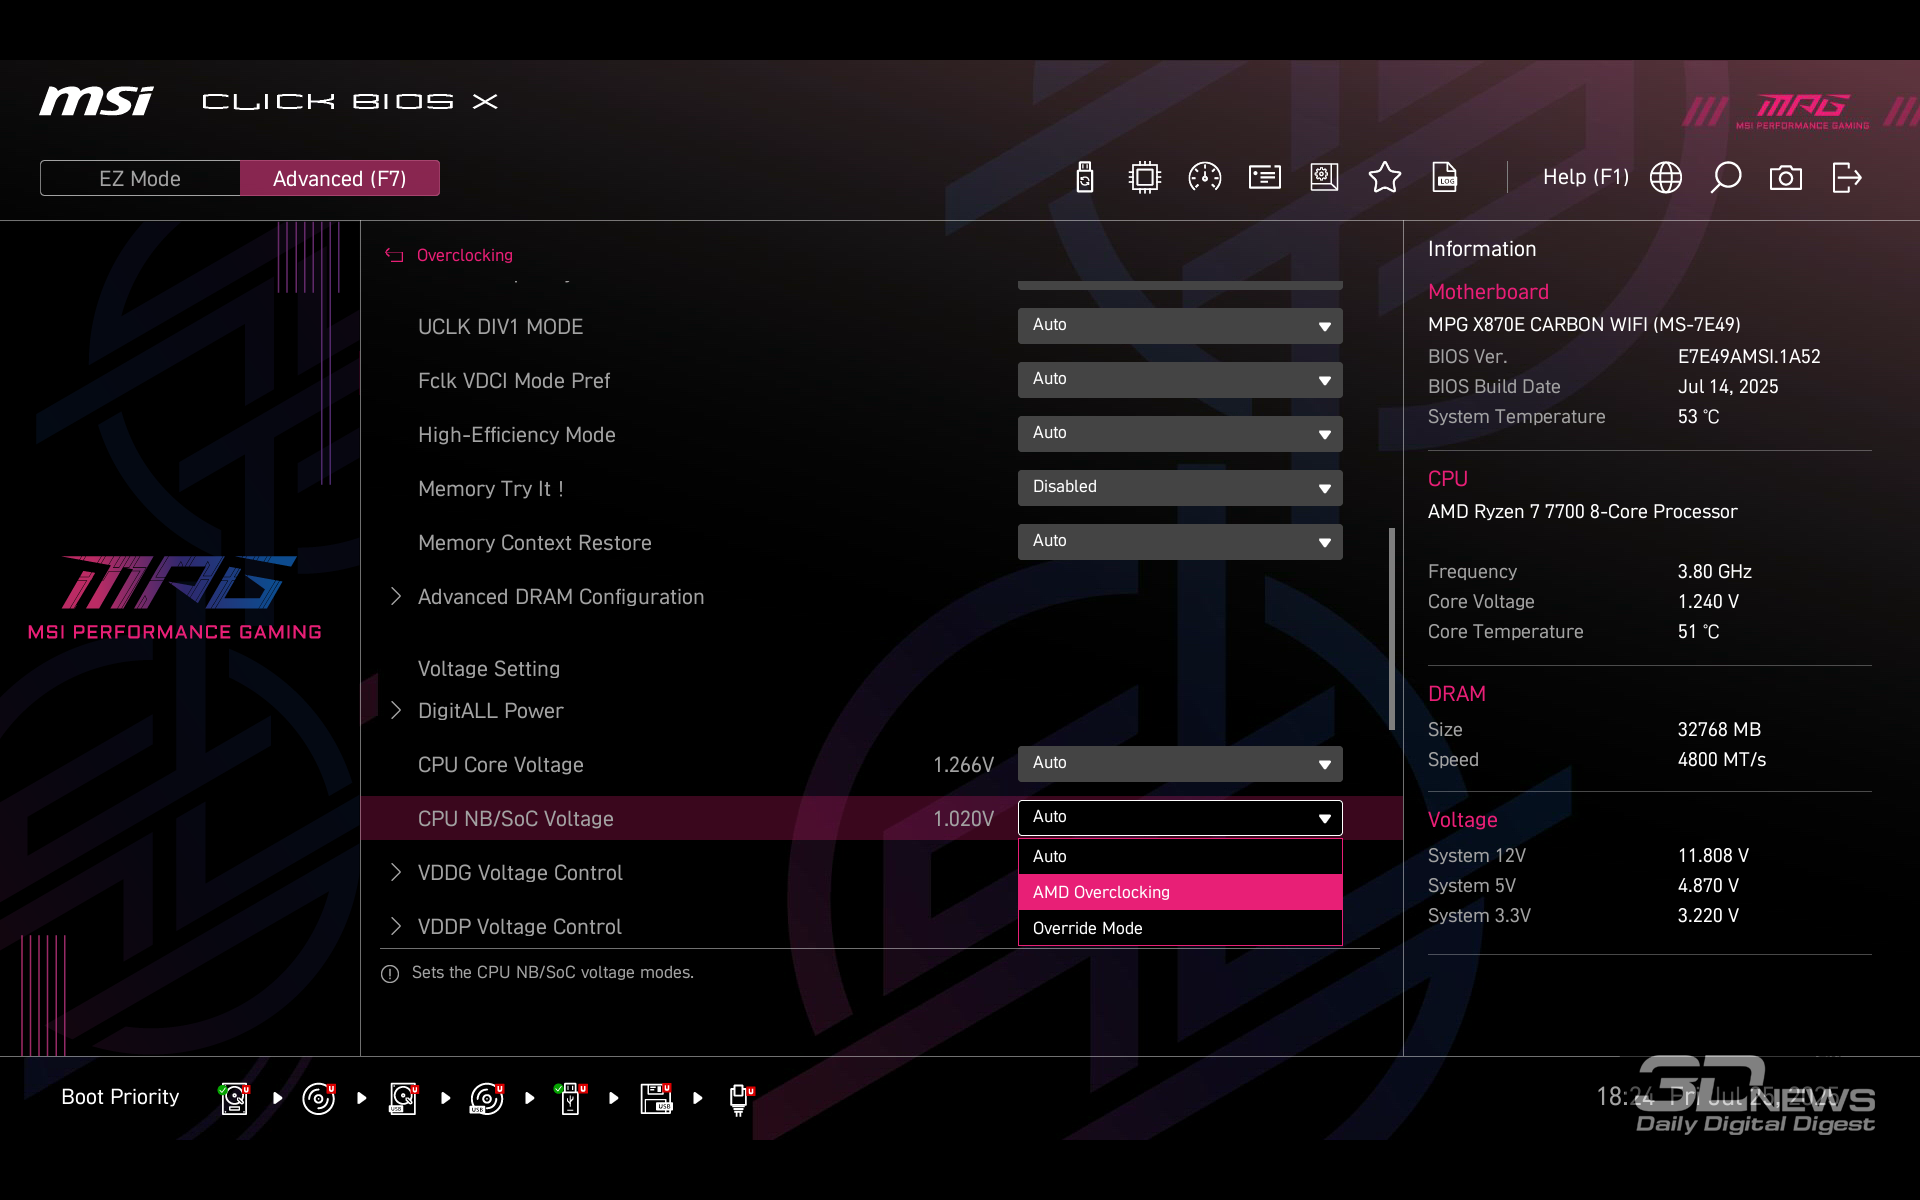Collapse the CPU NB/SoC Voltage dropdown
This screenshot has height=1200, width=1920.
(x=1180, y=818)
